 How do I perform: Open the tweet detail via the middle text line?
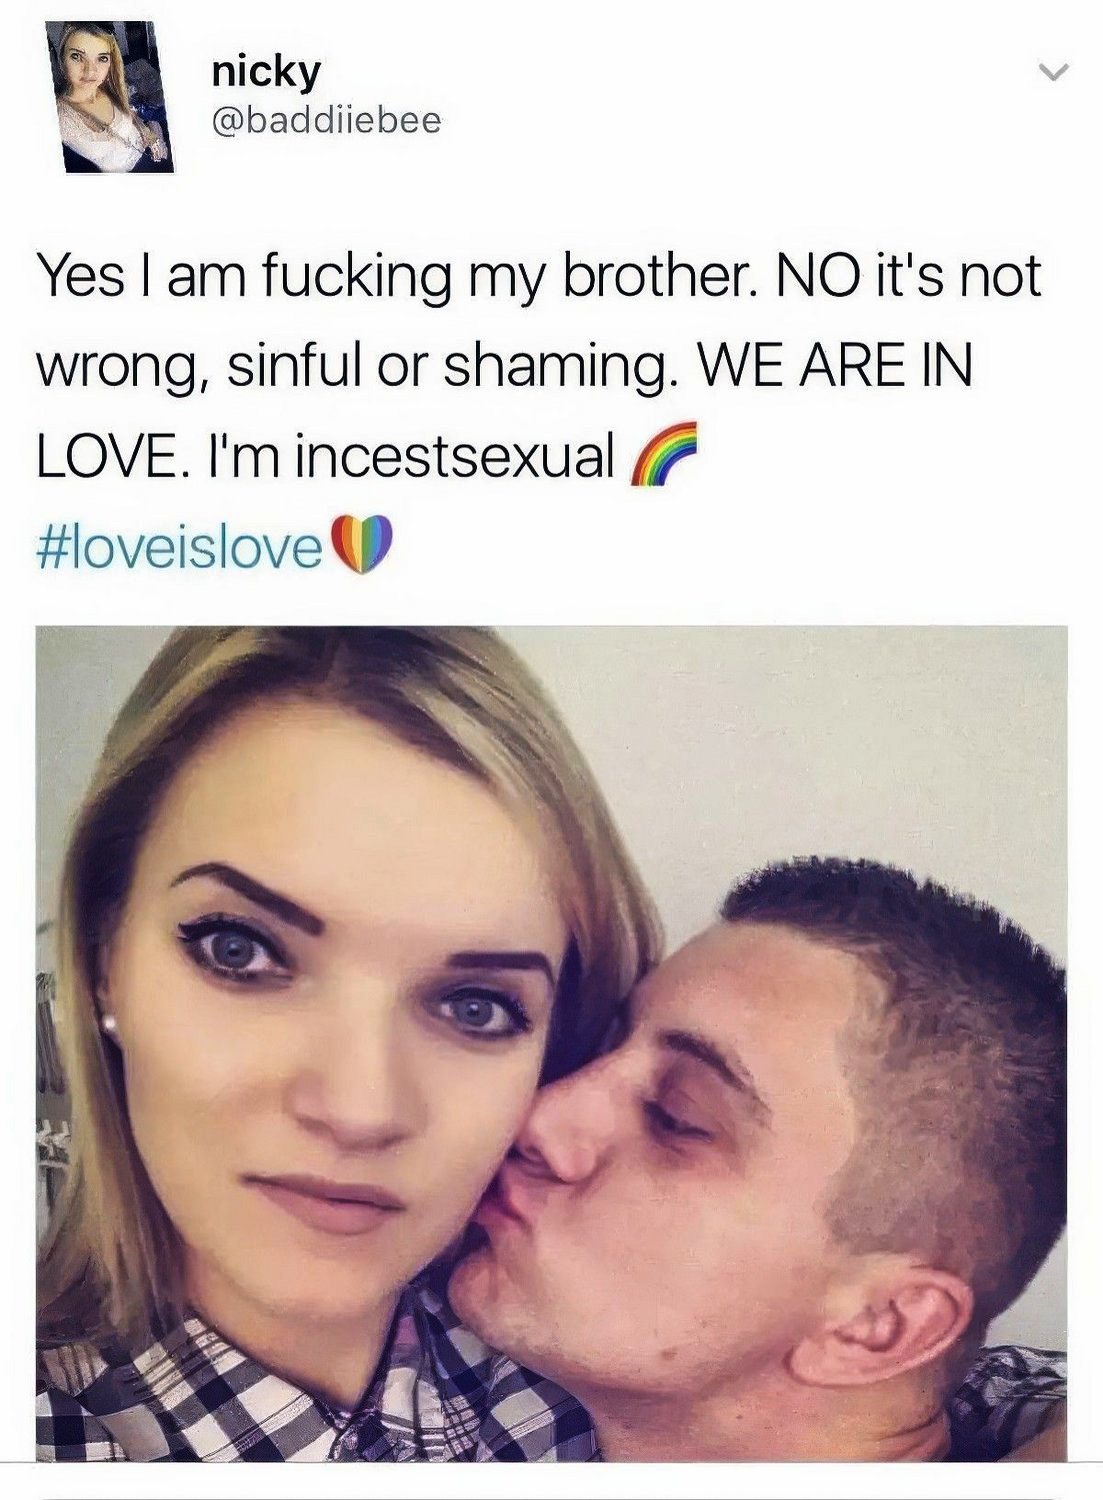(504, 368)
